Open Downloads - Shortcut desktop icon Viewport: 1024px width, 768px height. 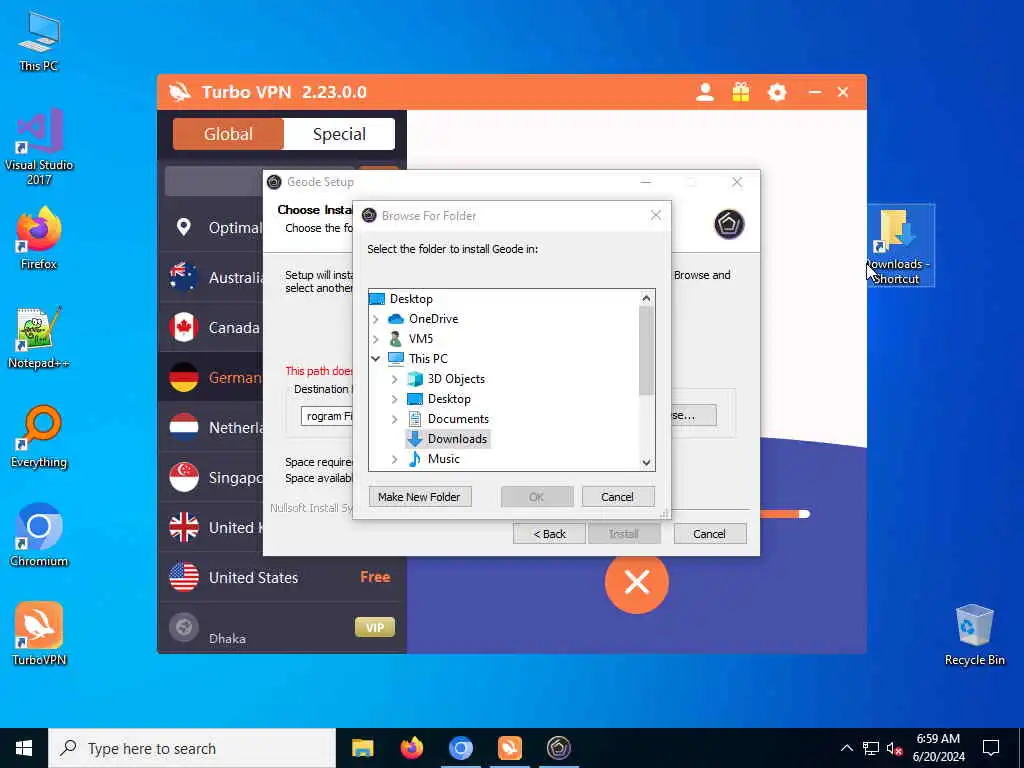pyautogui.click(x=901, y=246)
